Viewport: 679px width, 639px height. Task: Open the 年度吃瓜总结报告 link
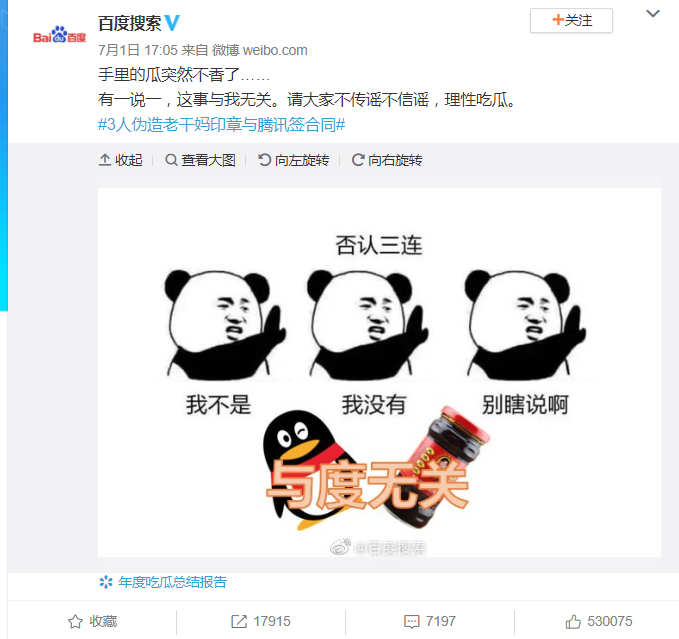(172, 582)
